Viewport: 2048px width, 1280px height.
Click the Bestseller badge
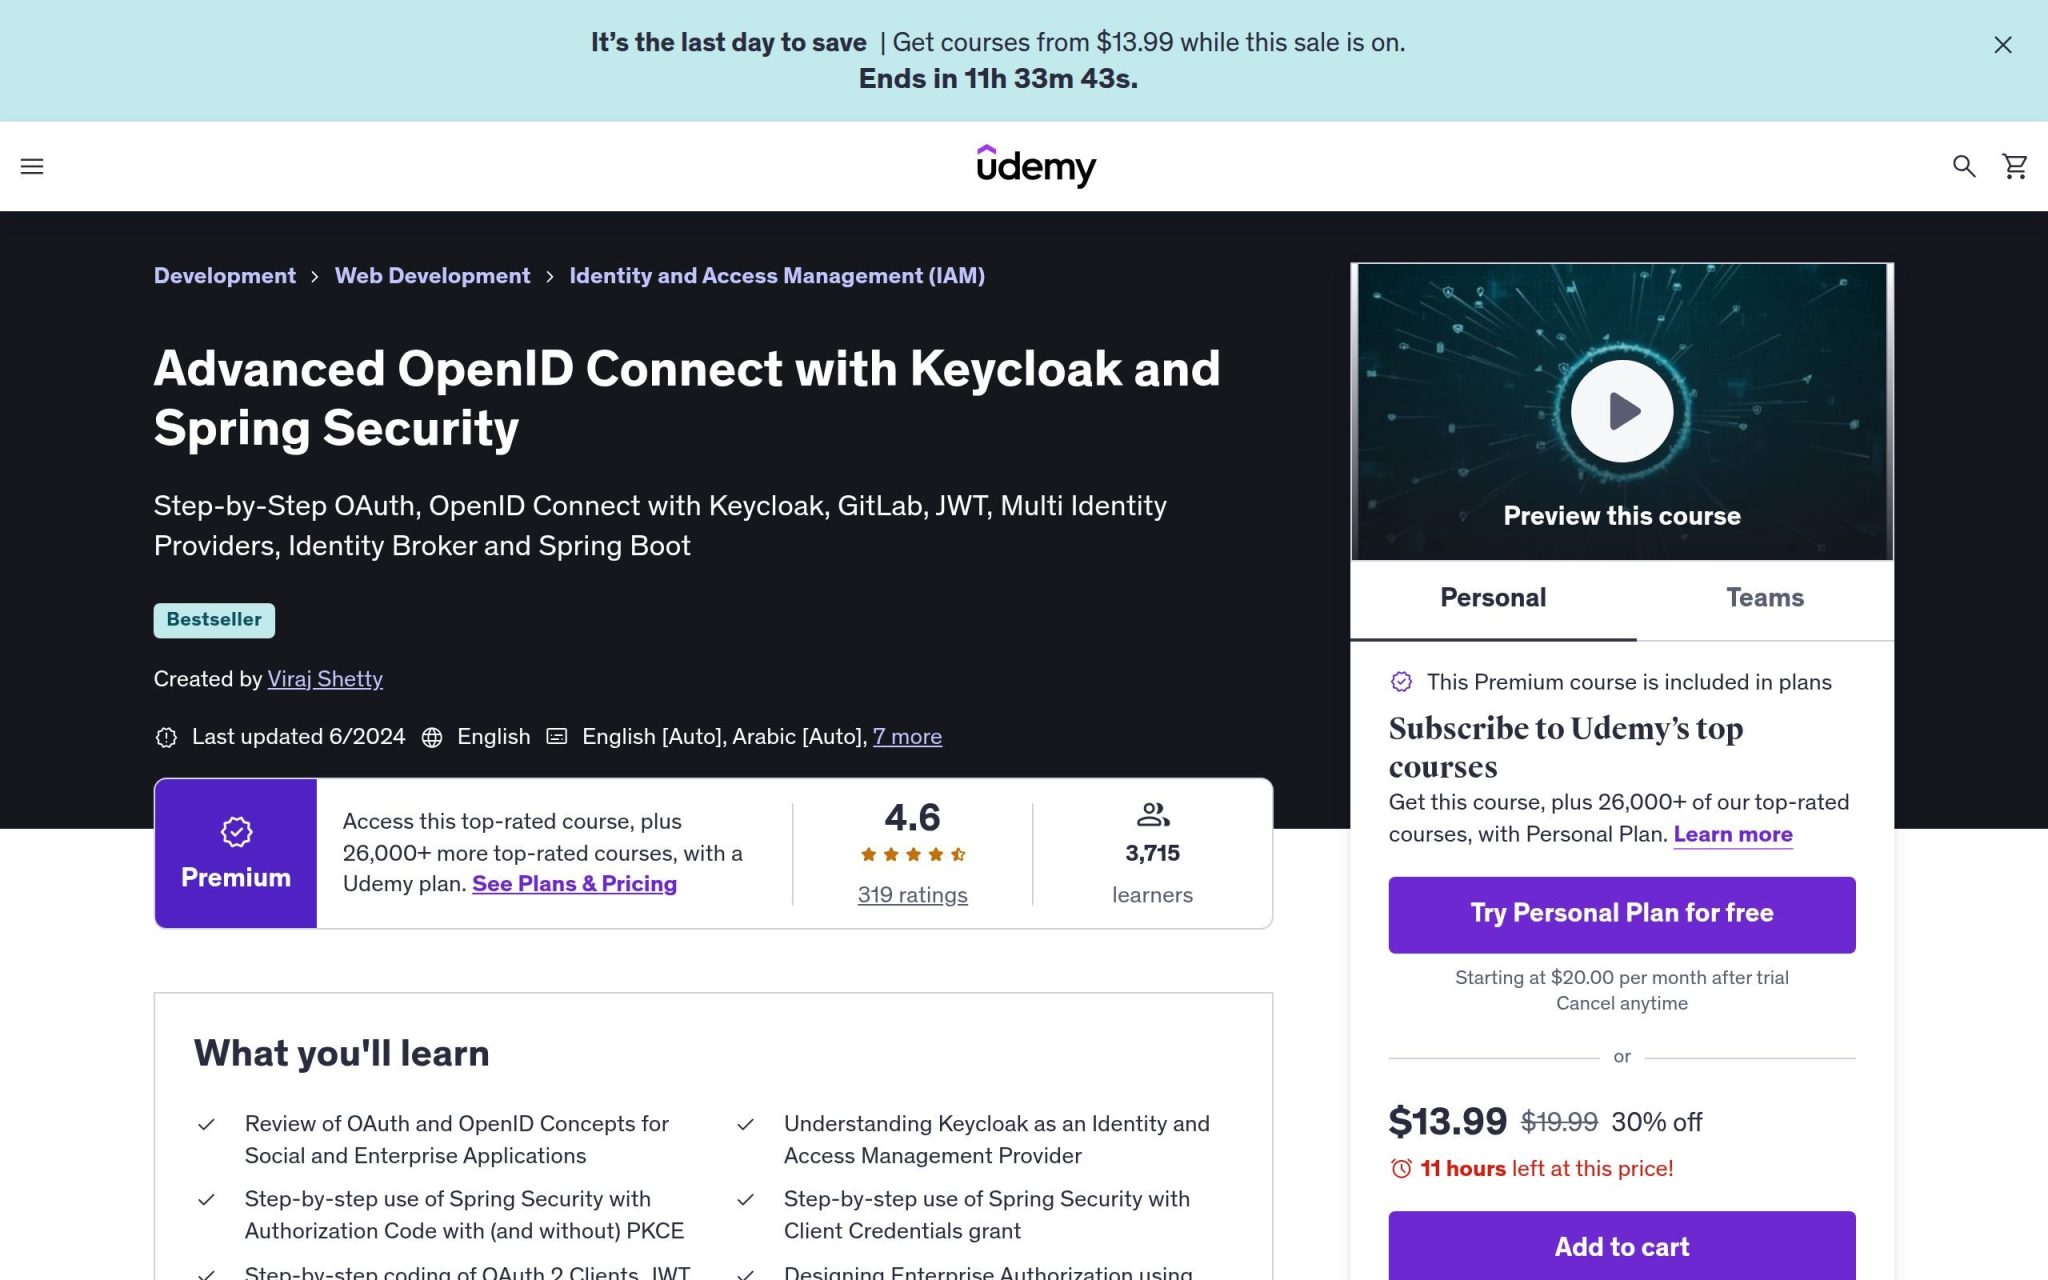[214, 620]
